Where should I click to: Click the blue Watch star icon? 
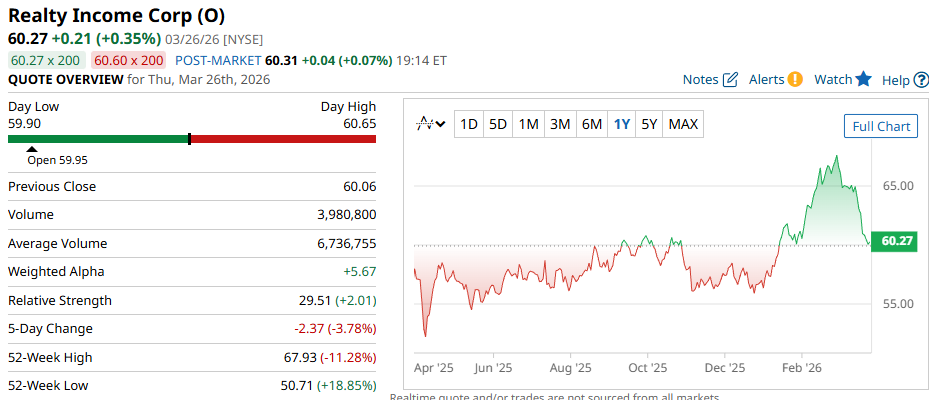[x=864, y=79]
